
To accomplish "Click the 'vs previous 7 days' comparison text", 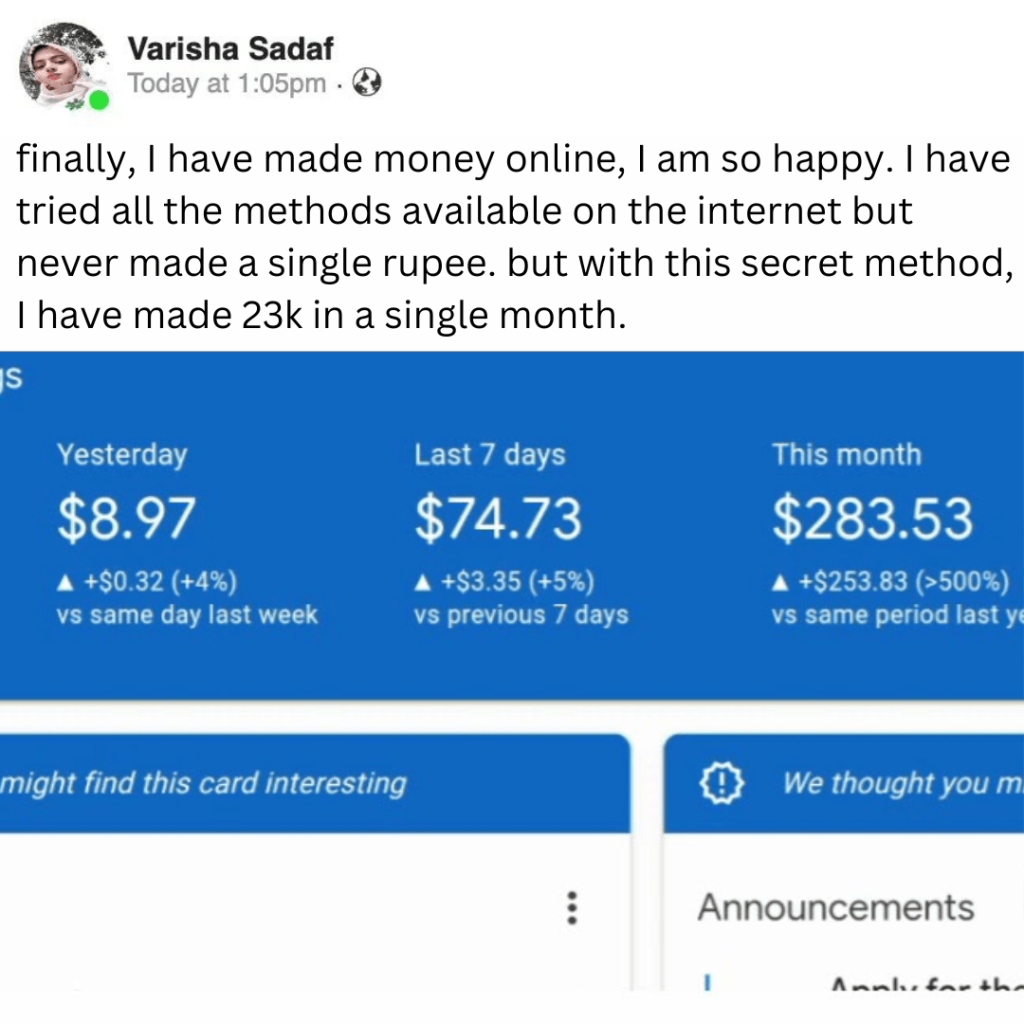I will [x=521, y=615].
